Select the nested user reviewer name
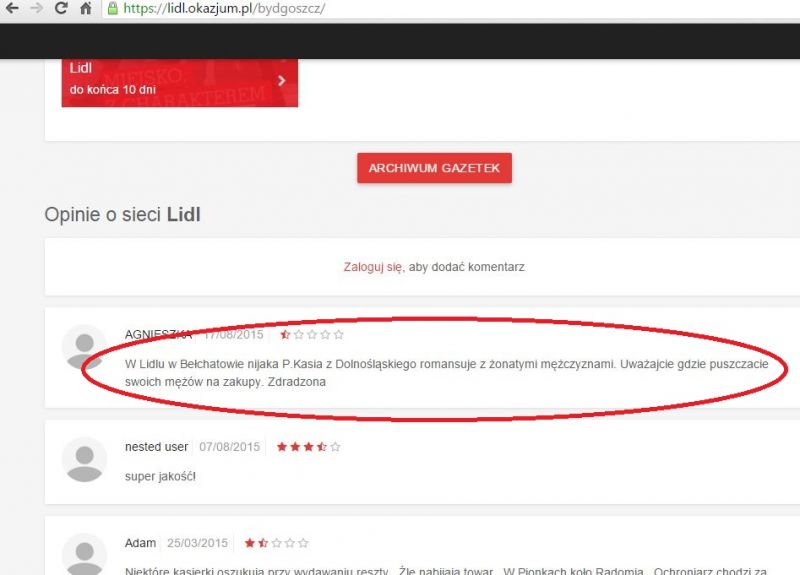800x575 pixels. click(x=157, y=447)
